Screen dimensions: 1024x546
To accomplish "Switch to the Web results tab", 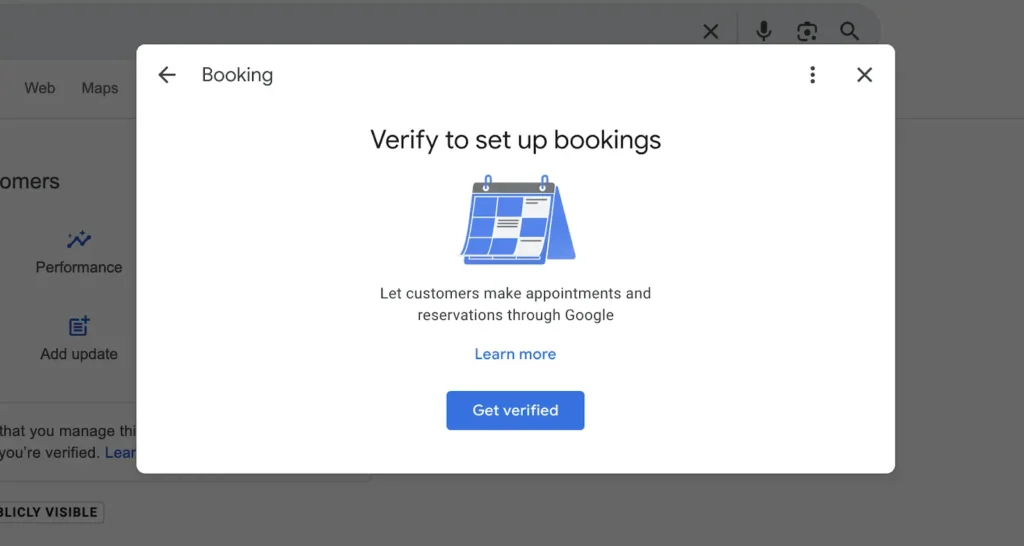I will tap(40, 88).
